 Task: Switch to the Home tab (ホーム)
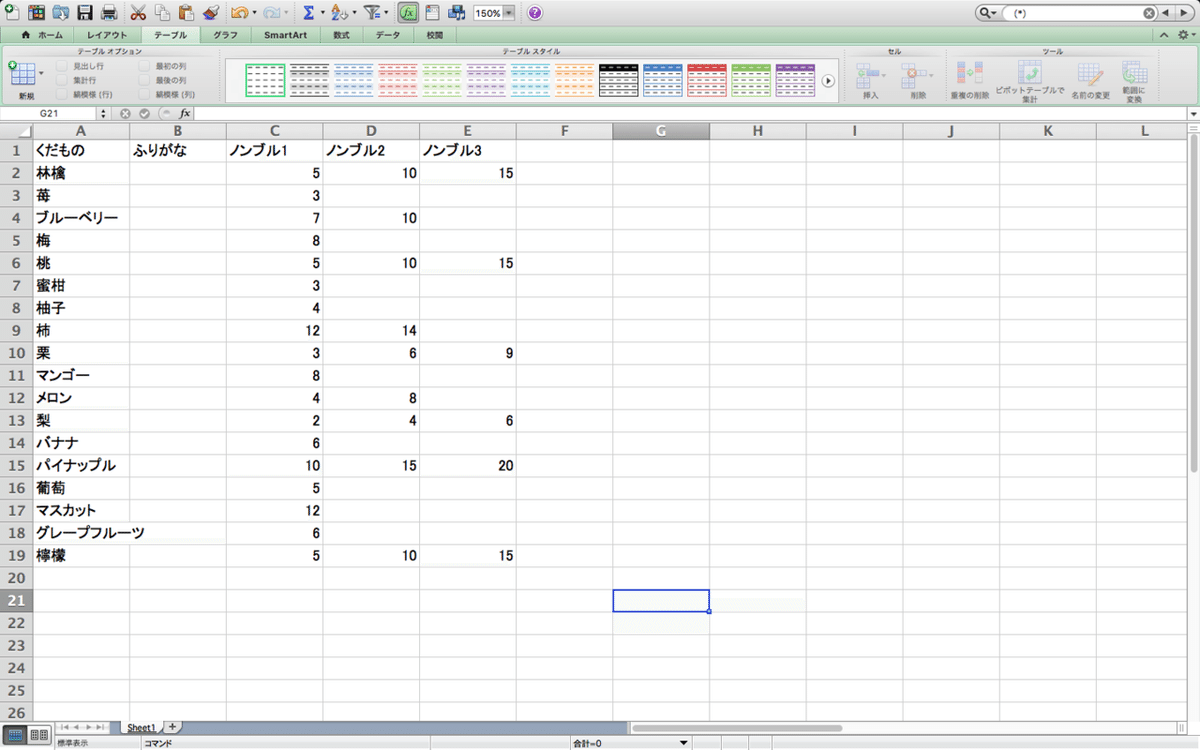coord(42,35)
